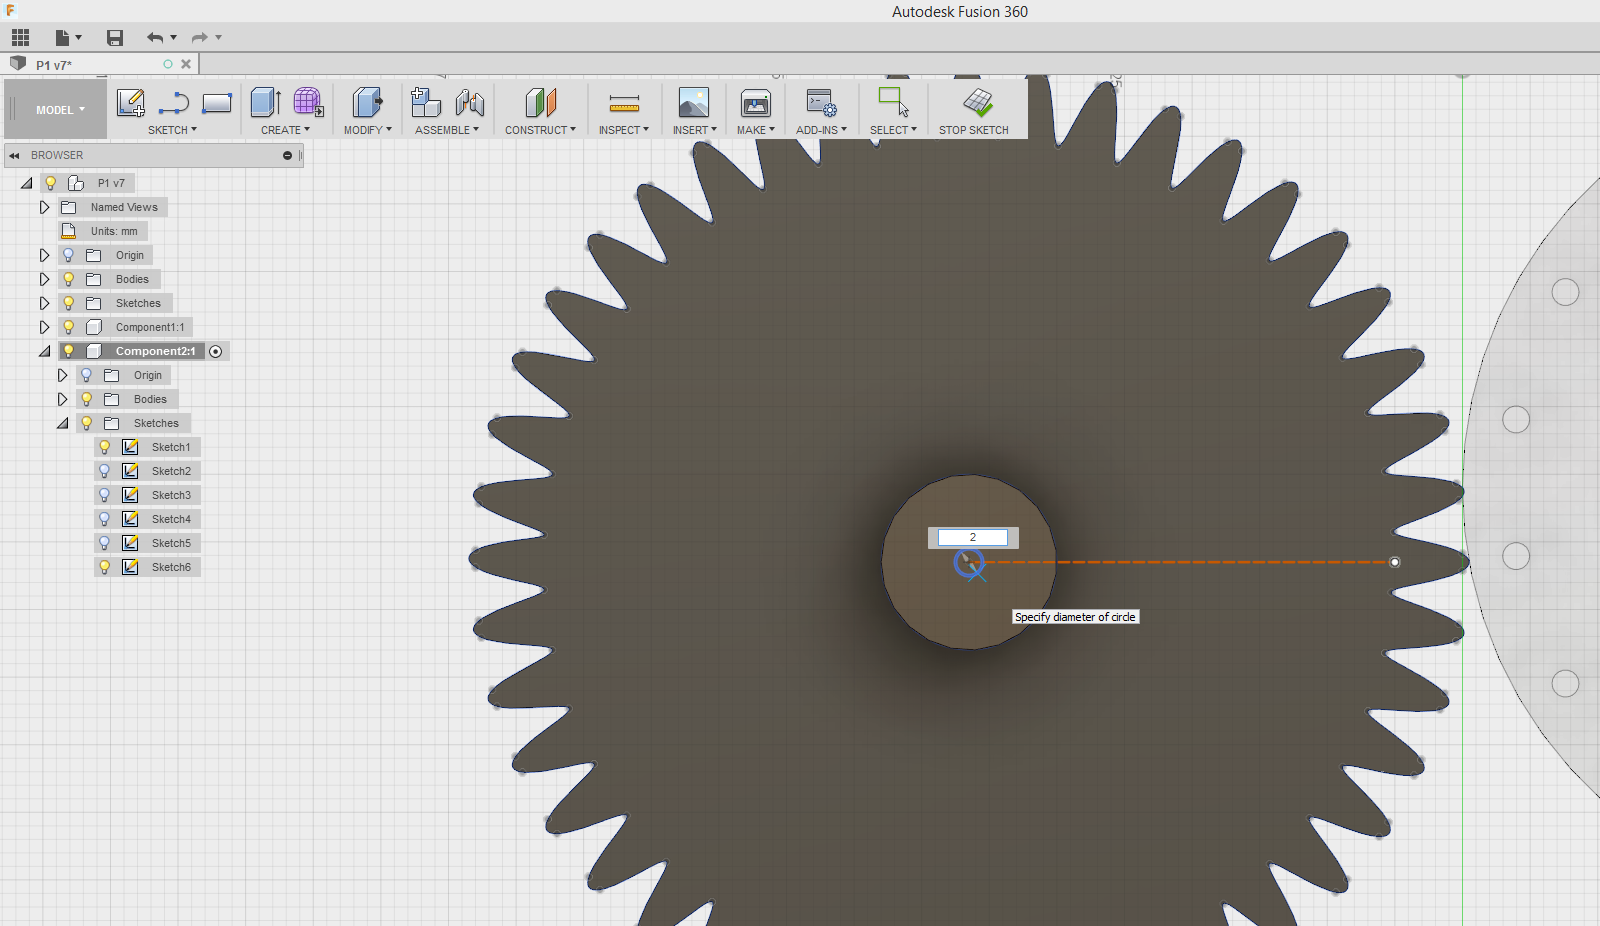
Task: Click the New Component assemble icon
Action: pyautogui.click(x=426, y=102)
